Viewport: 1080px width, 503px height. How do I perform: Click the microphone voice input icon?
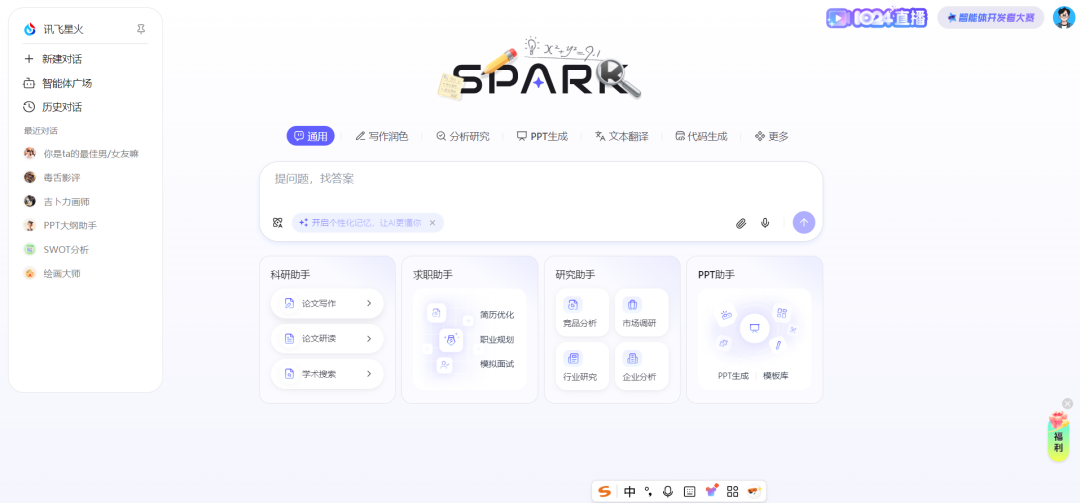pos(765,223)
